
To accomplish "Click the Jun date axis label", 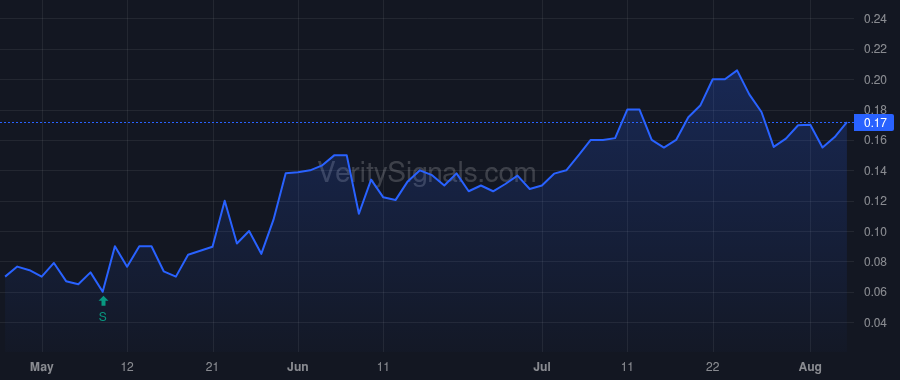I will click(x=298, y=367).
